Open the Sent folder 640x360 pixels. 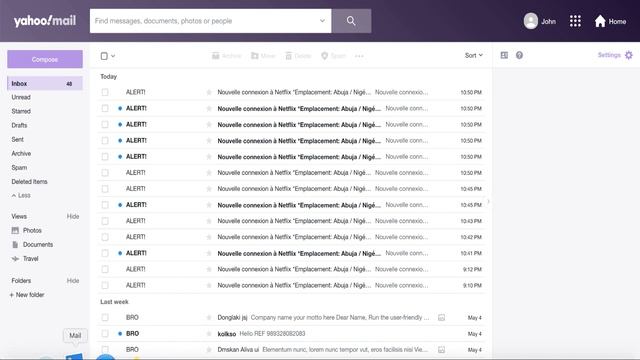point(18,140)
